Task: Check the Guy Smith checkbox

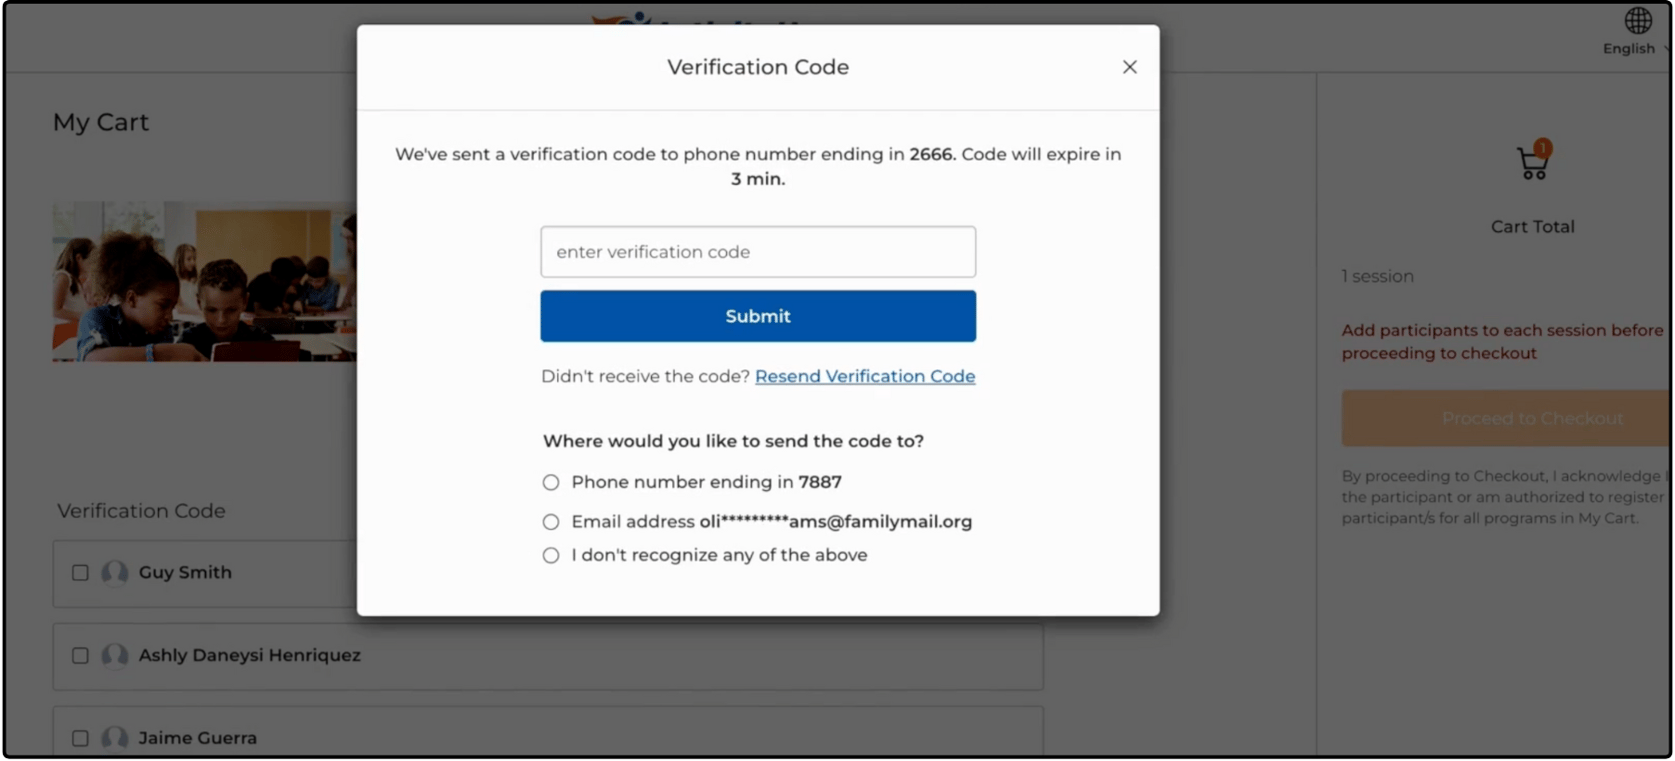Action: coord(80,573)
